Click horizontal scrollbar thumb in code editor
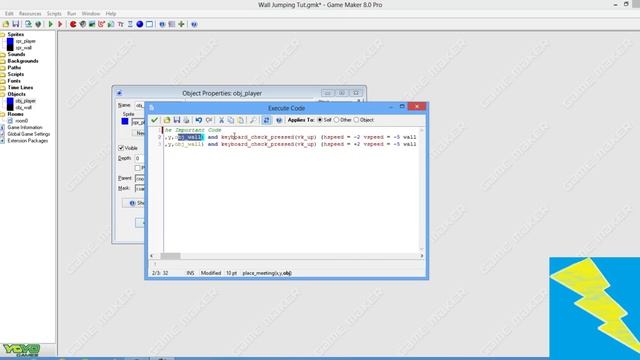 coord(170,256)
